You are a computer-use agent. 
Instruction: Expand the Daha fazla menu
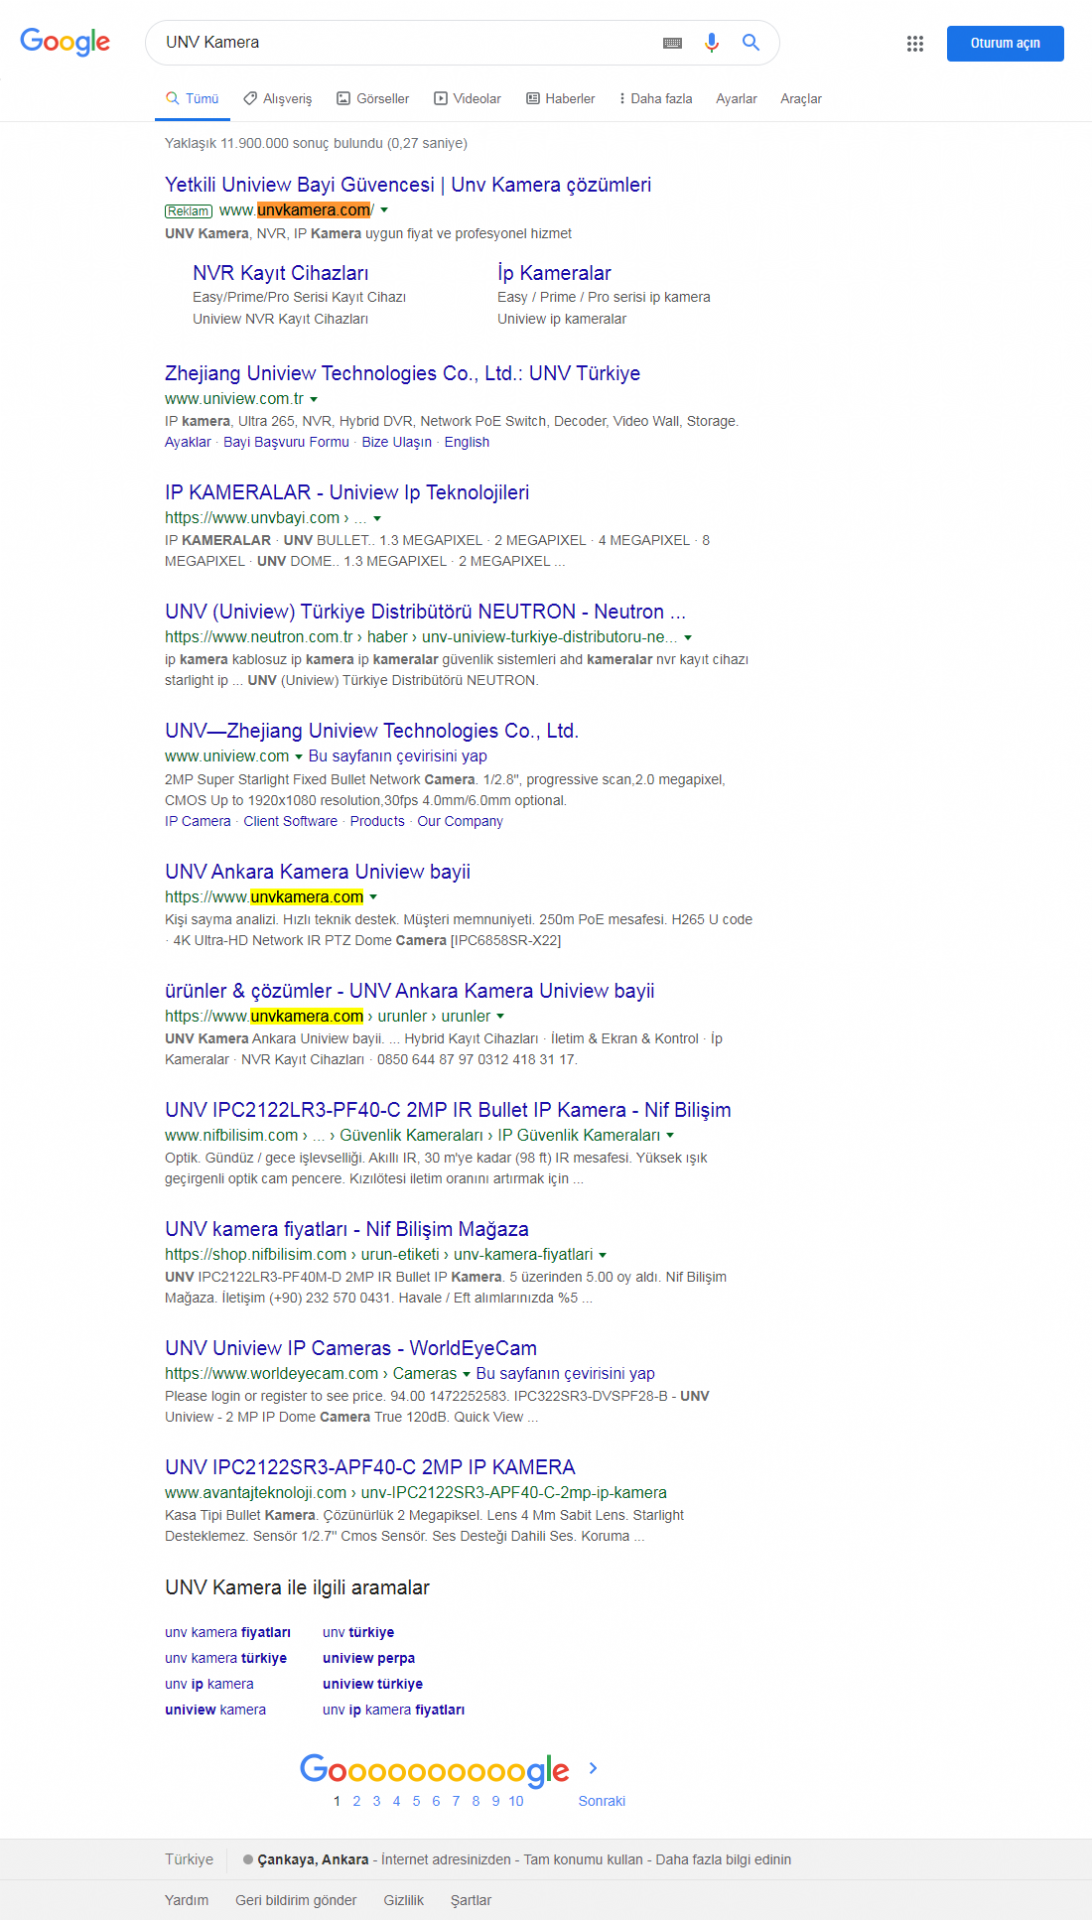point(656,98)
